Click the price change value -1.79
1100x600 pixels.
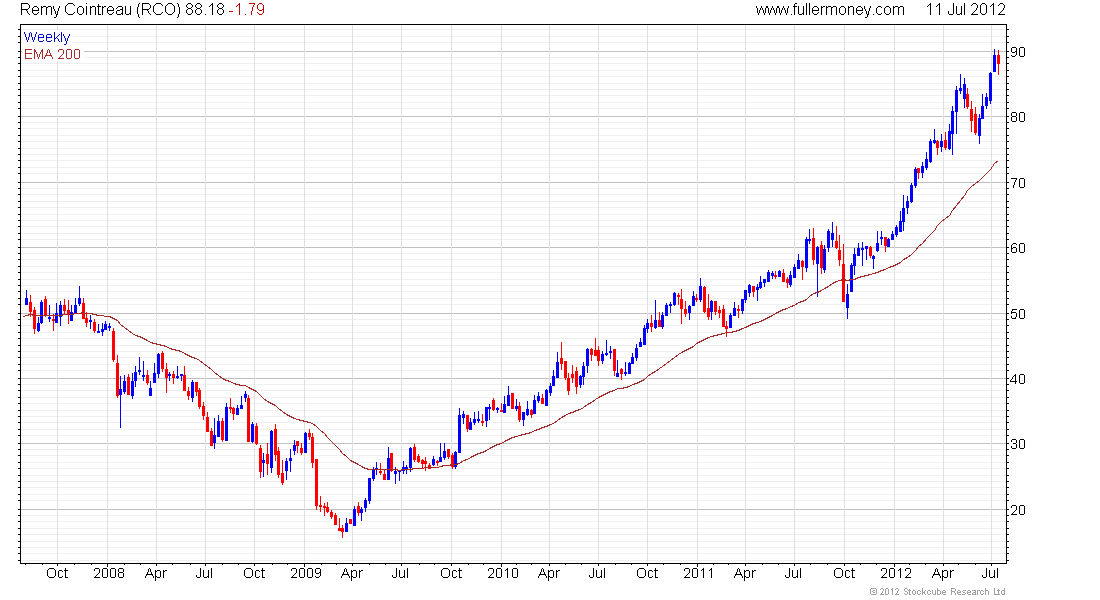click(x=246, y=10)
